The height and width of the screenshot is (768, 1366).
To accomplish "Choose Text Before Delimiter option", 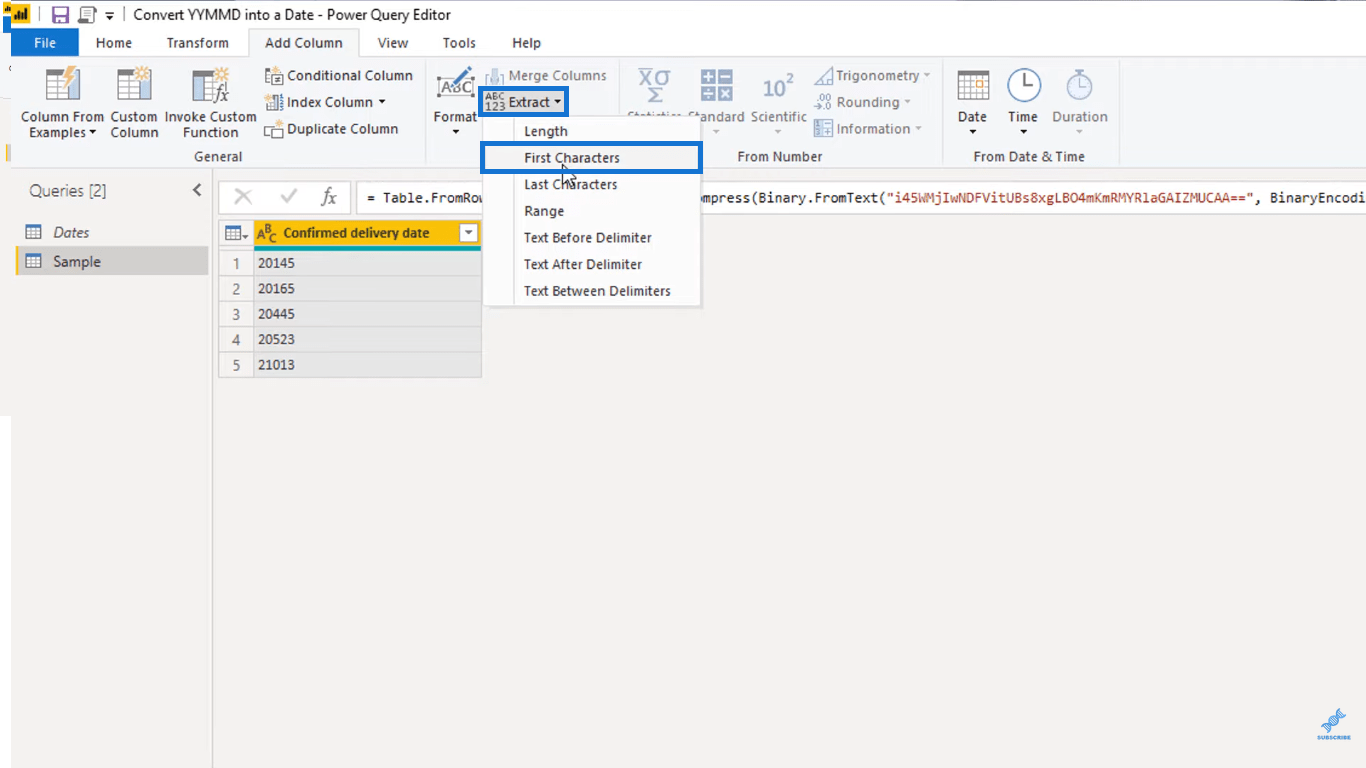I will coord(588,238).
